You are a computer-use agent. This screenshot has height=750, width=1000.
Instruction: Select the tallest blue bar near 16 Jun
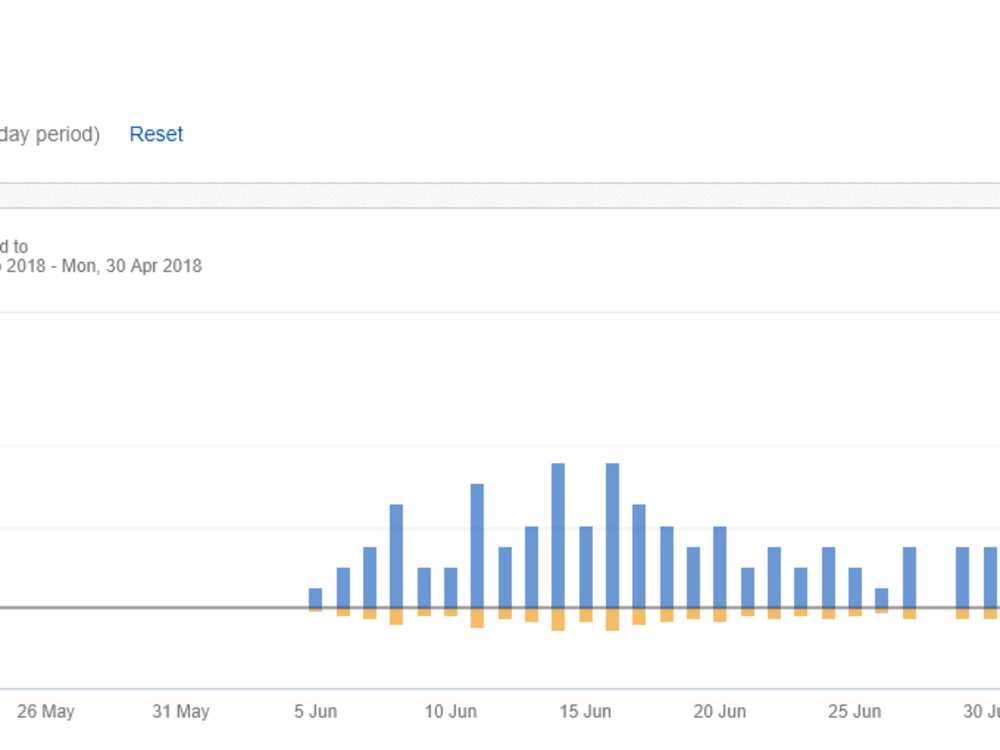tap(612, 536)
